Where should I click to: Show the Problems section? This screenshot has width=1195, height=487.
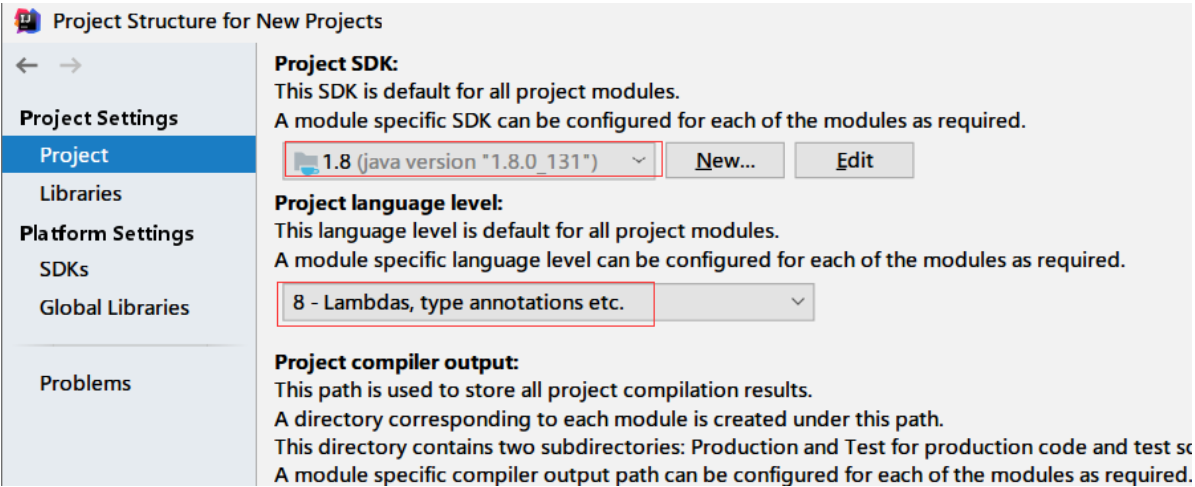[85, 383]
